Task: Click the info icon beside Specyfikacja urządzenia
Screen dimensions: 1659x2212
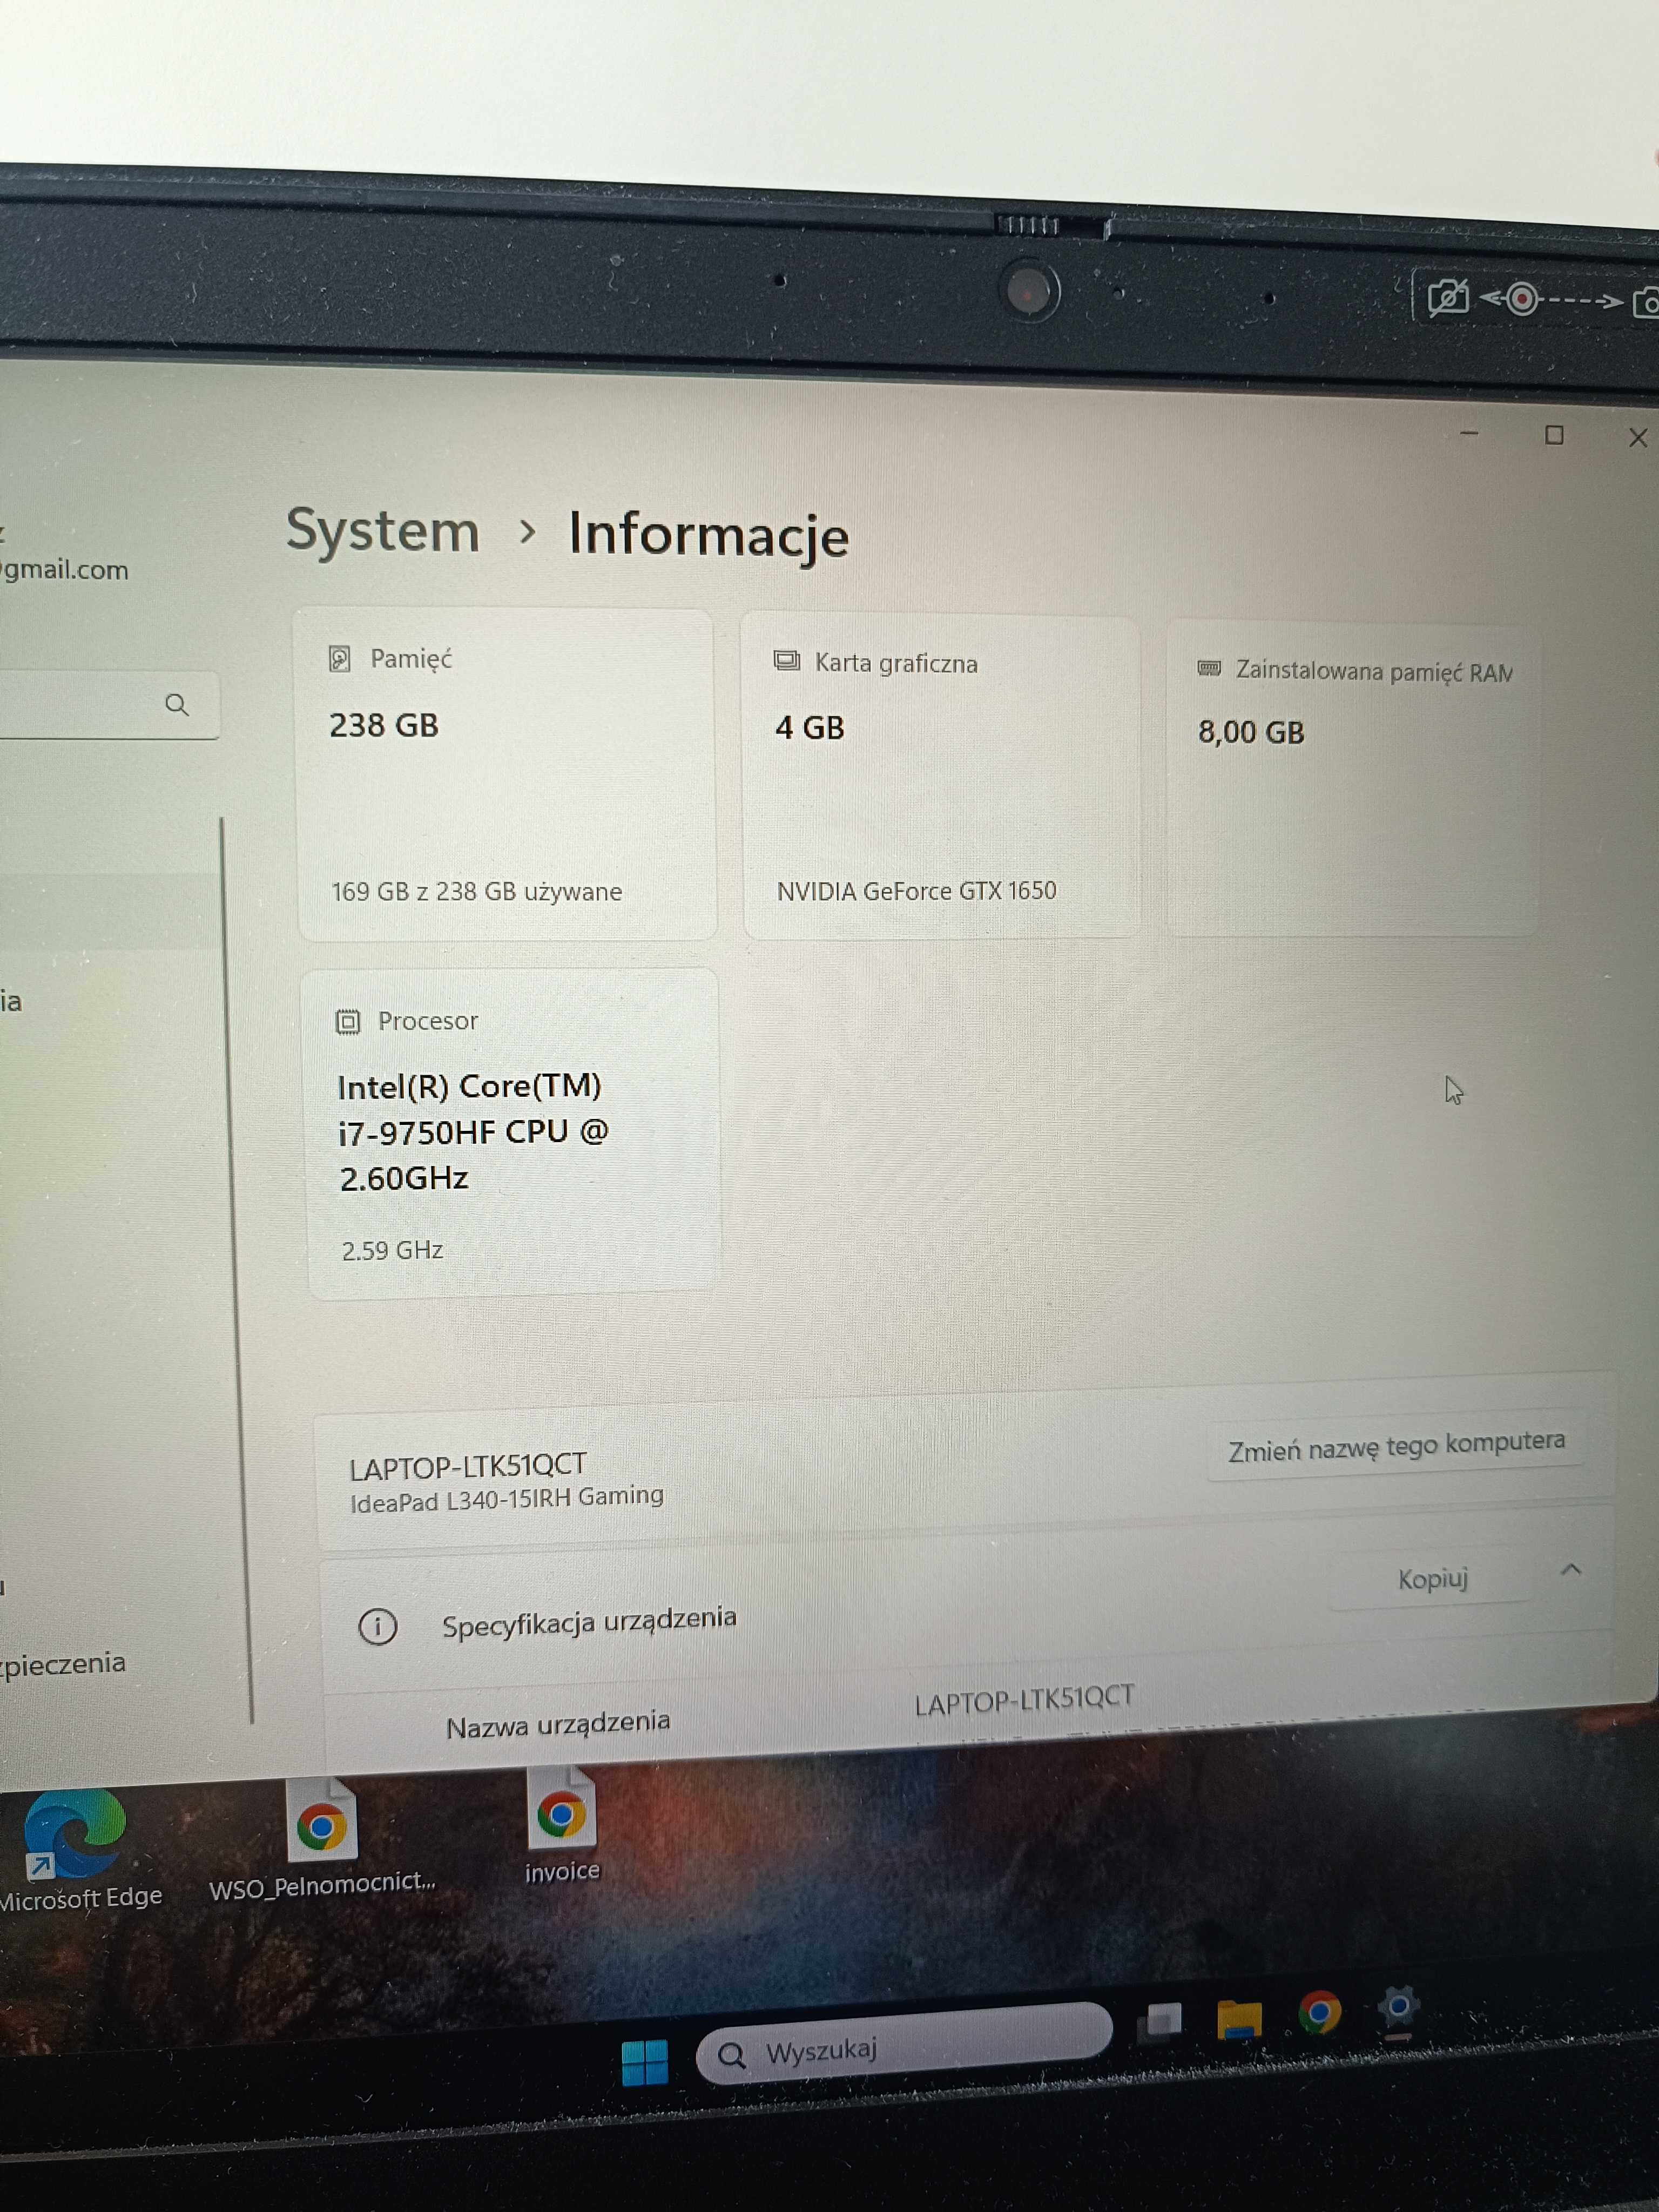Action: 377,1627
